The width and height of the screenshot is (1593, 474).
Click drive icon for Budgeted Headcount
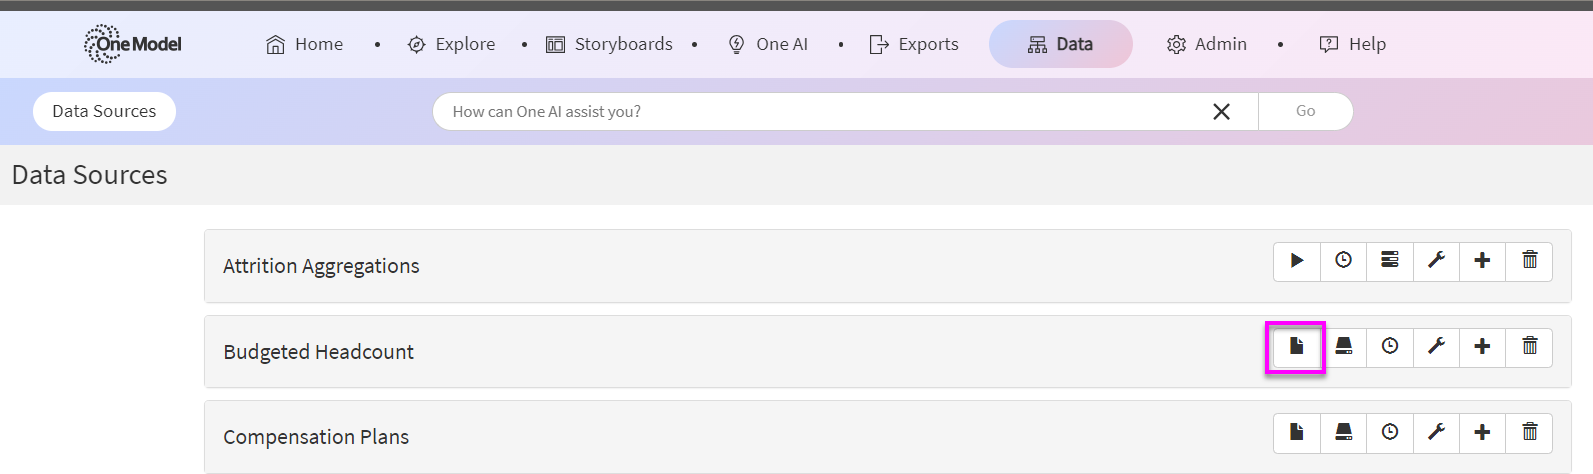click(x=1343, y=347)
